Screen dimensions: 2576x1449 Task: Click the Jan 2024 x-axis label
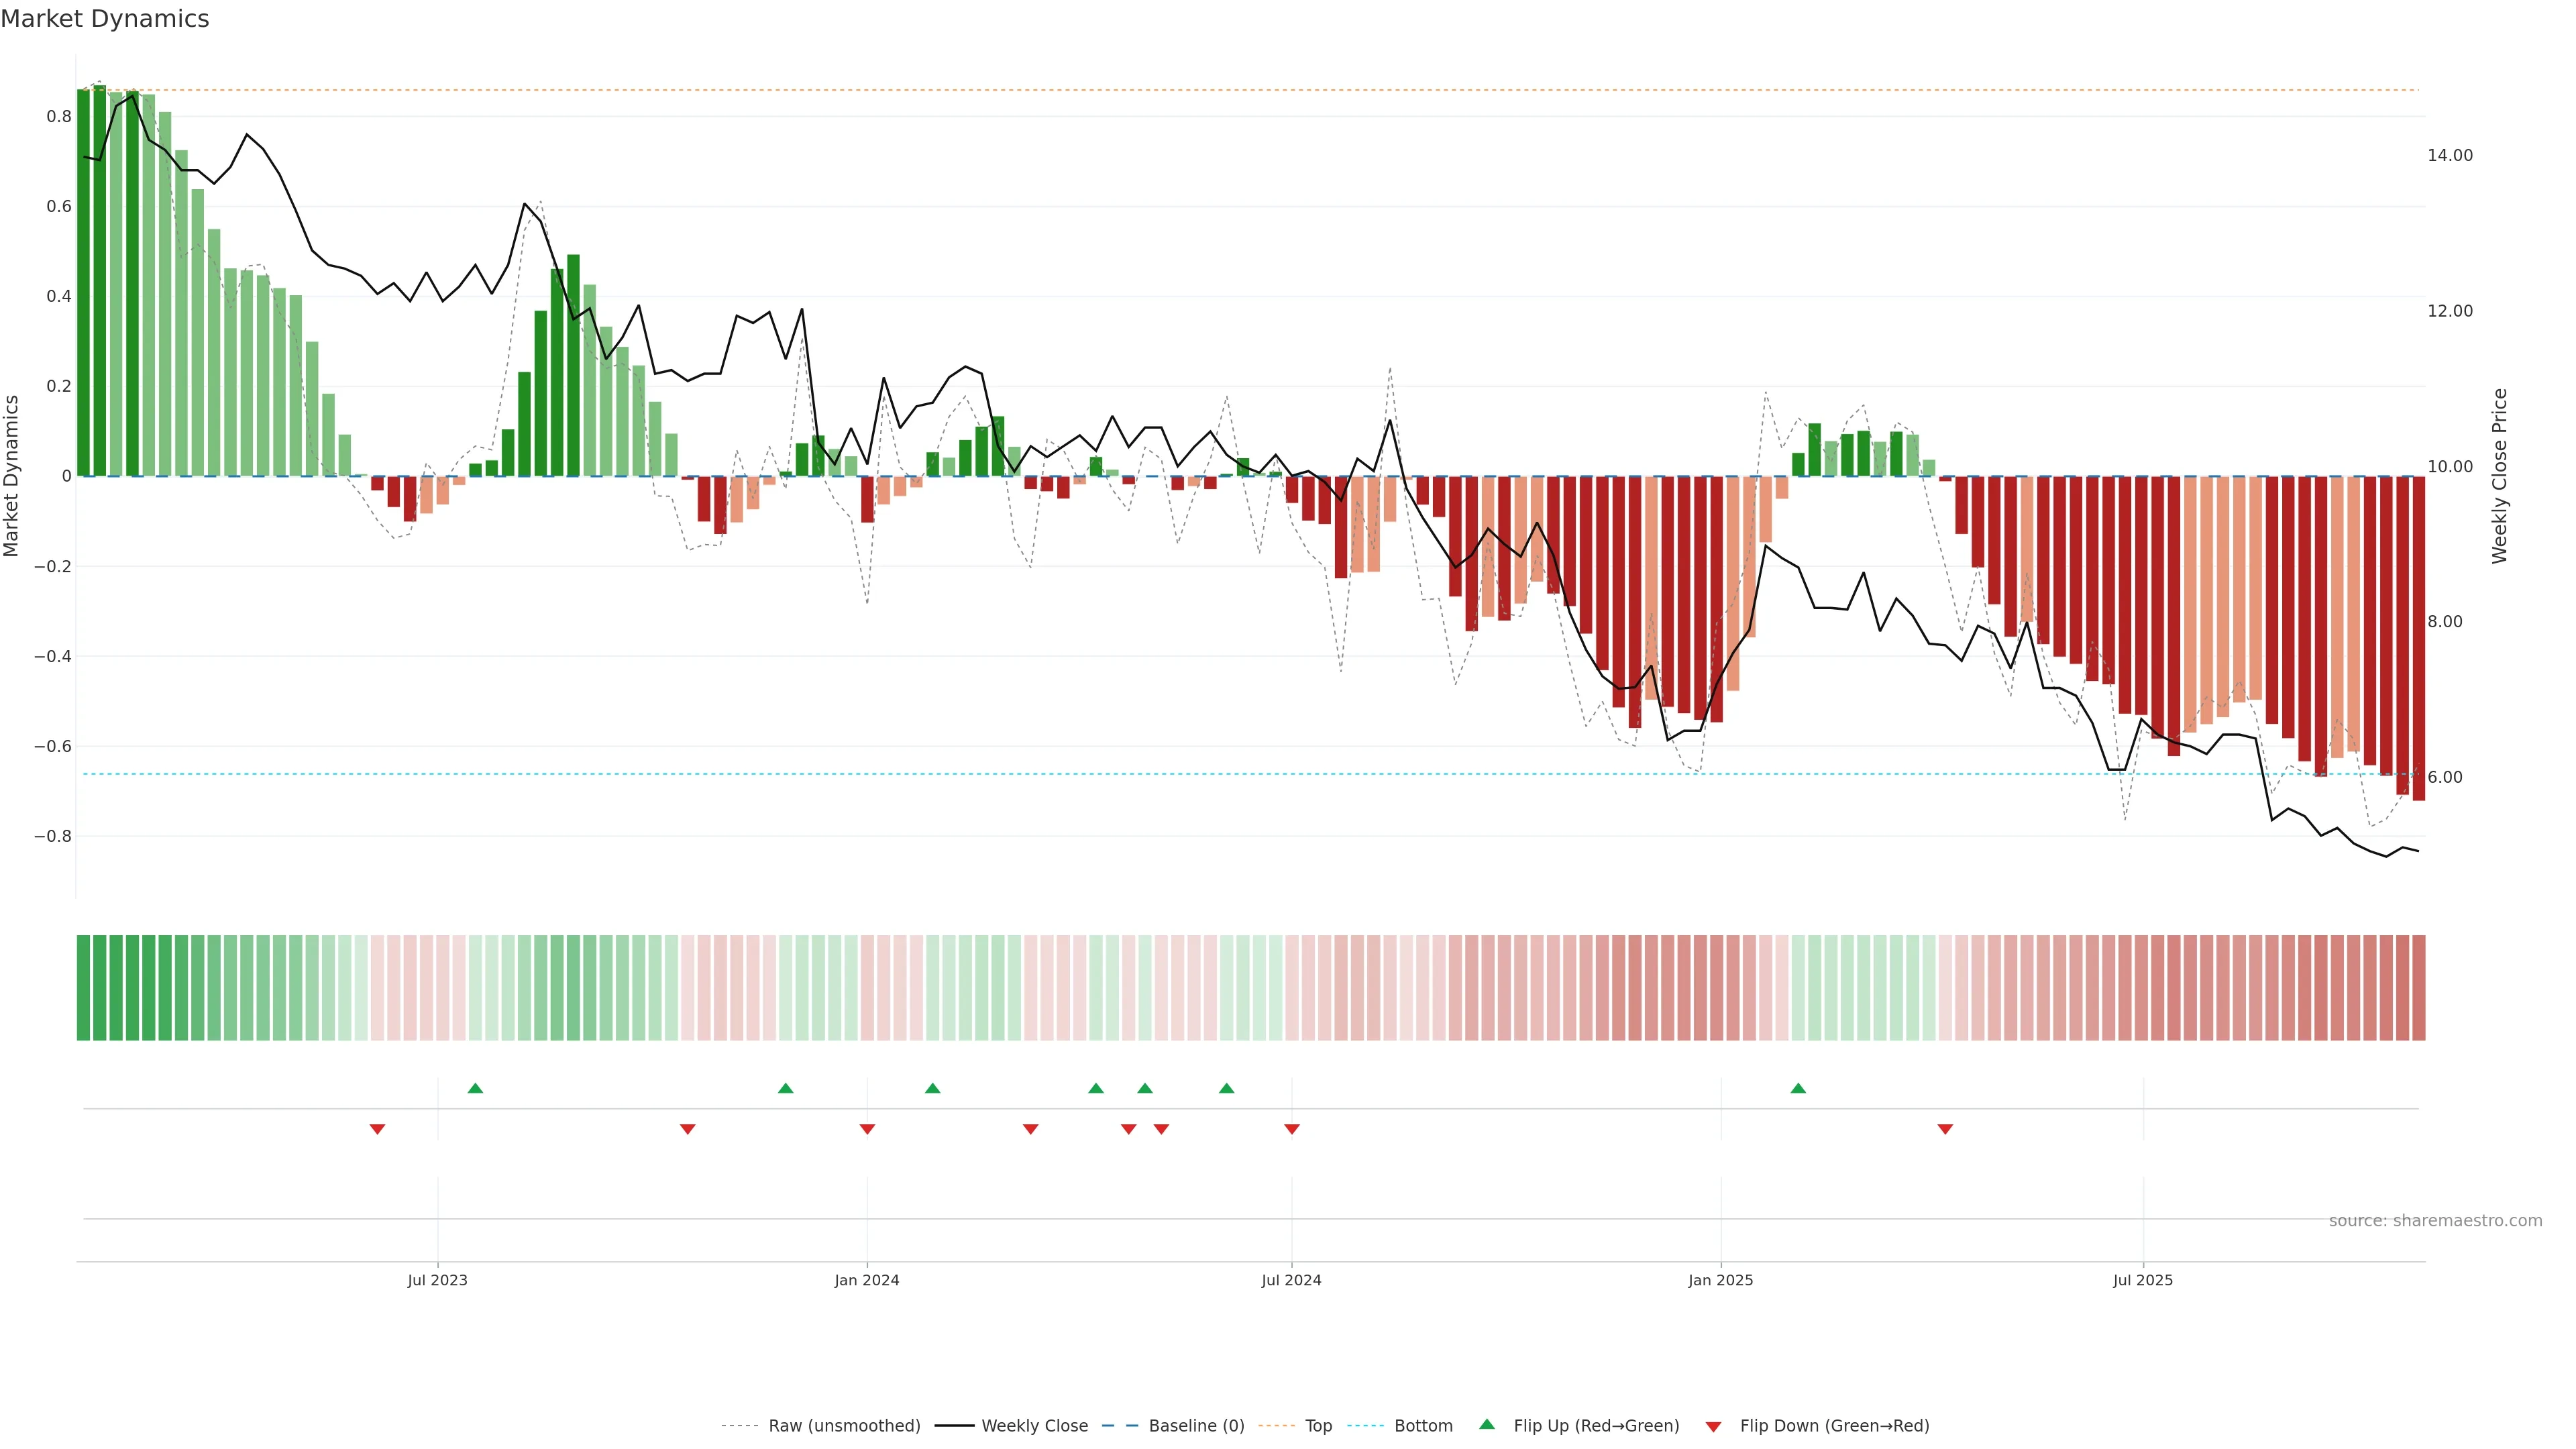[867, 1280]
